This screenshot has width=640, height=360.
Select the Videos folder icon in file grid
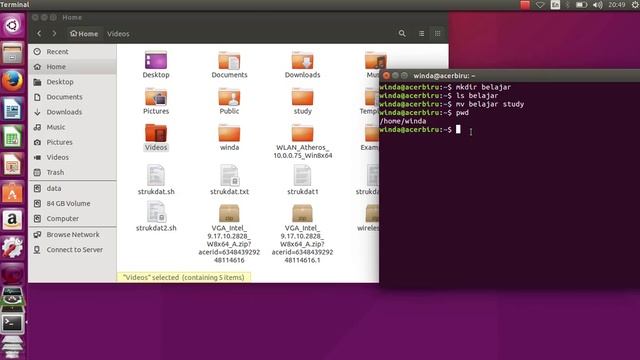[x=156, y=133]
